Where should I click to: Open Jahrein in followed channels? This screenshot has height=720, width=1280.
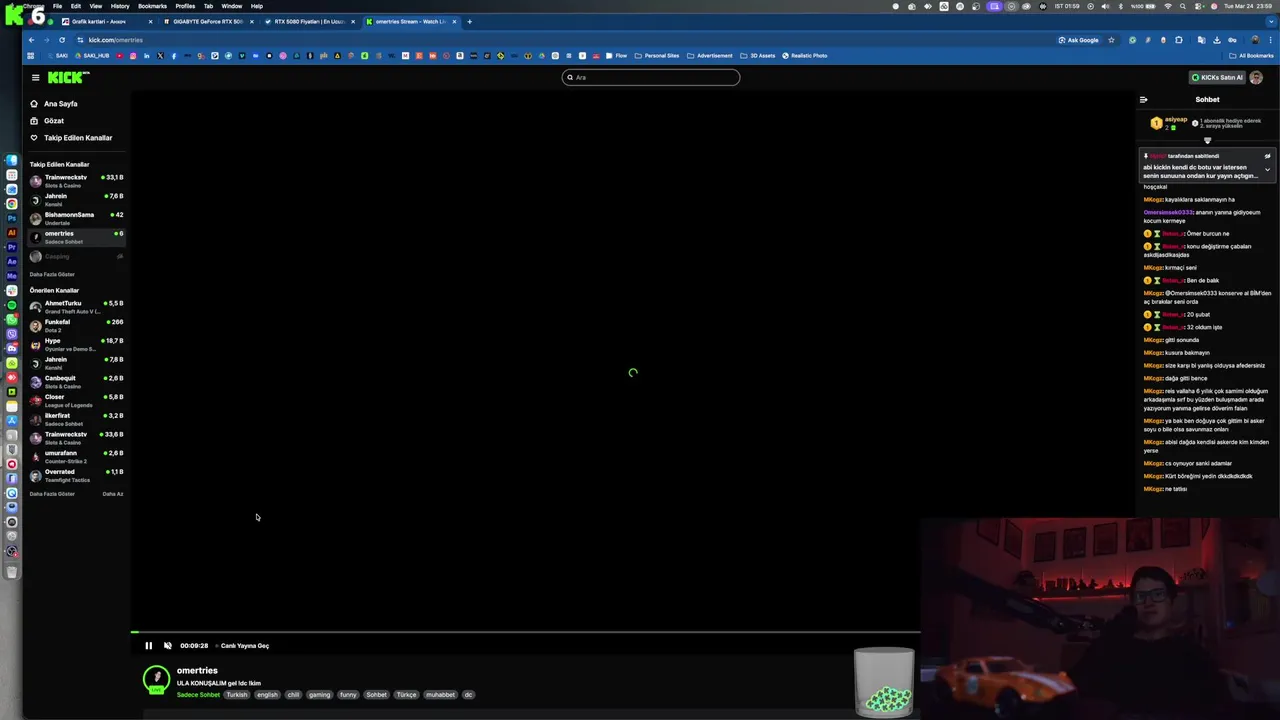click(x=77, y=200)
